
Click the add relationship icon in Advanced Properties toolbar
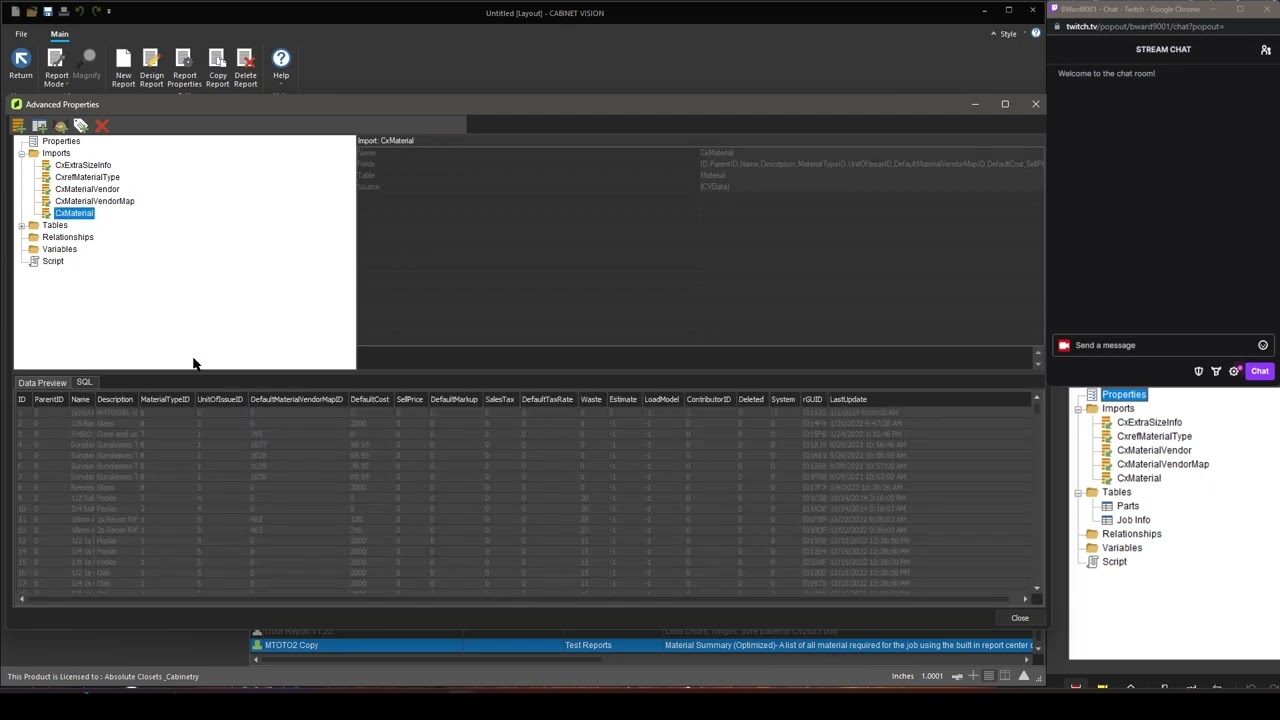[60, 126]
